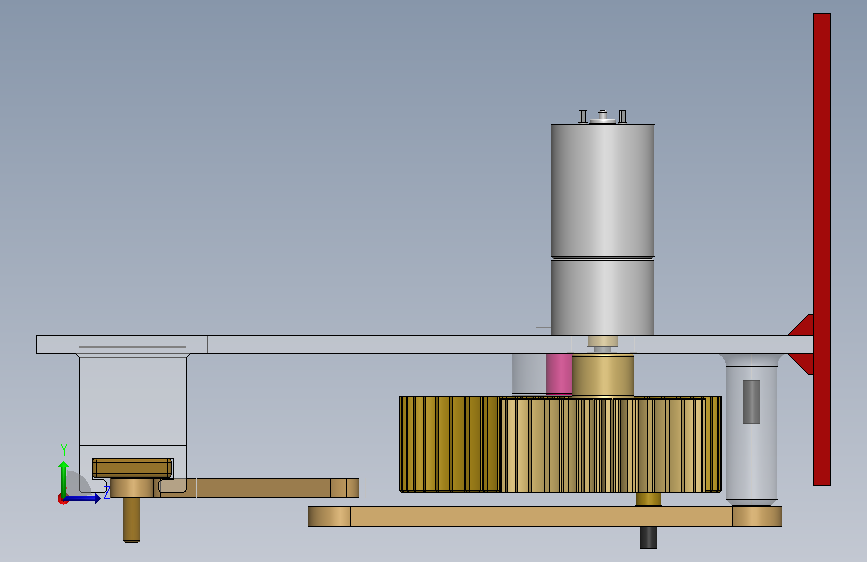The image size is (867, 562).
Task: Select the brass hub above the gears
Action: 603,376
